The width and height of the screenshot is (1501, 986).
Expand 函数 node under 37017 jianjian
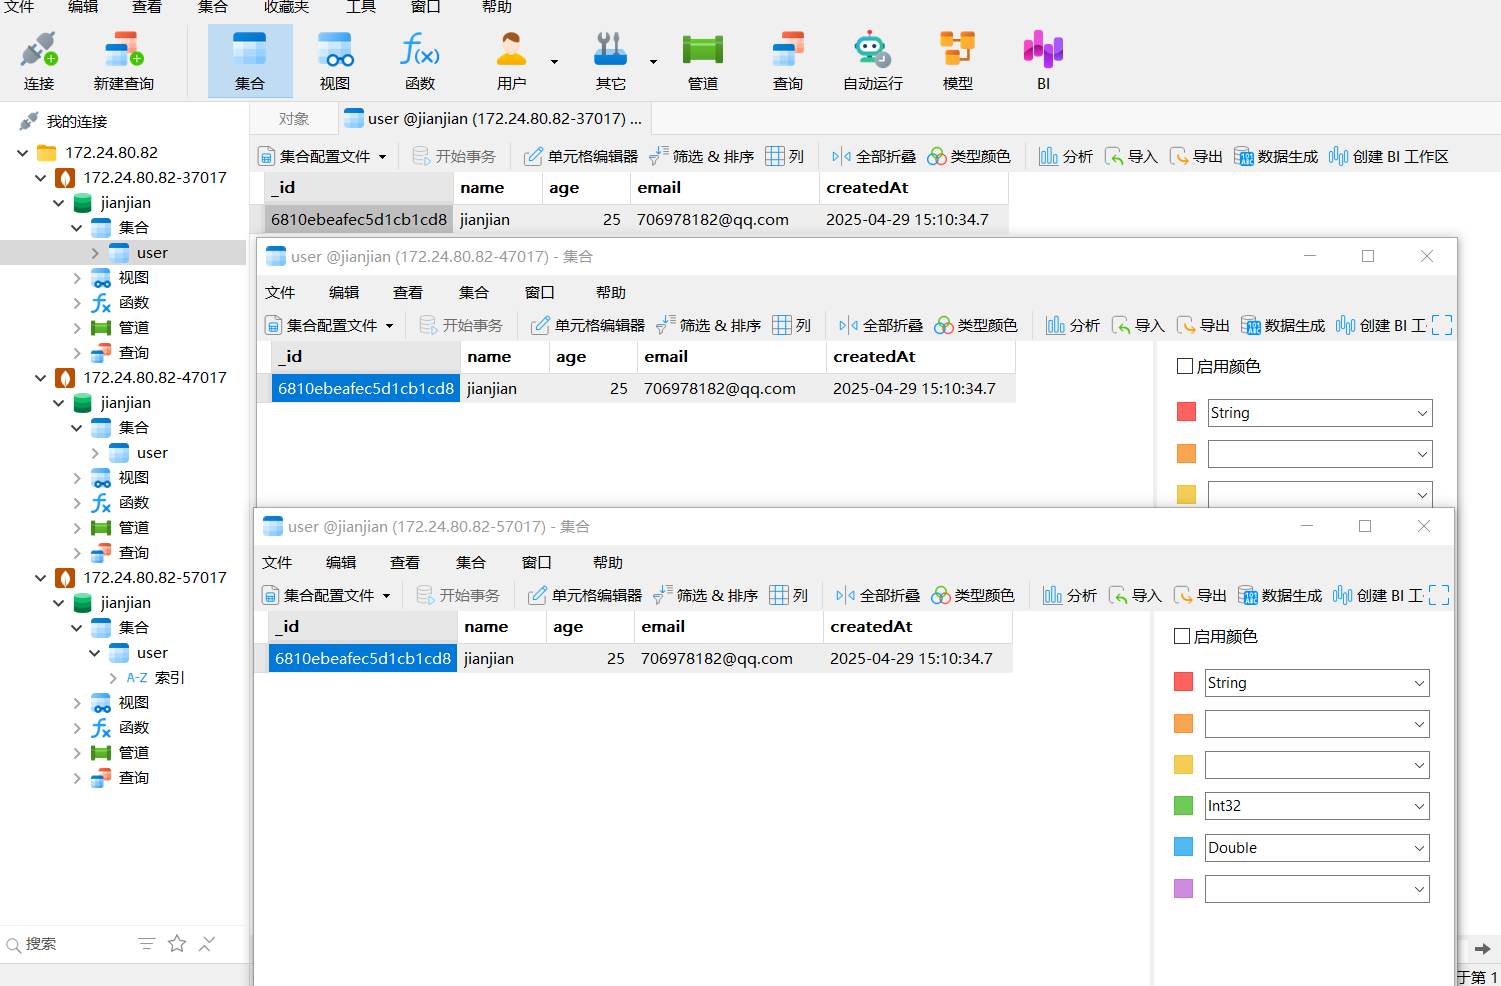point(77,303)
